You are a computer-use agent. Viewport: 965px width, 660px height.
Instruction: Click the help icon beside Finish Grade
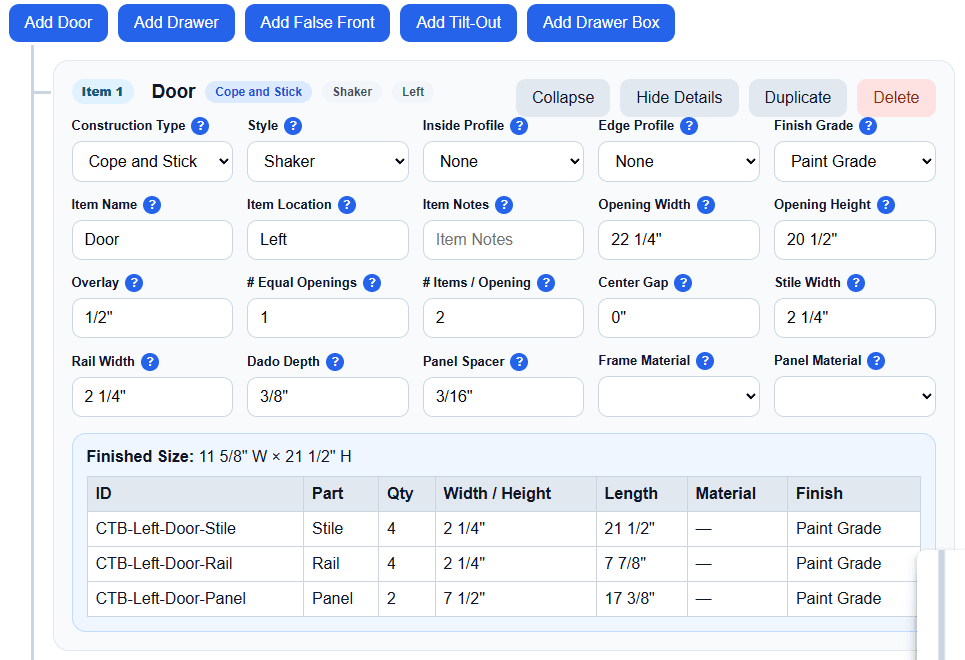click(x=868, y=126)
